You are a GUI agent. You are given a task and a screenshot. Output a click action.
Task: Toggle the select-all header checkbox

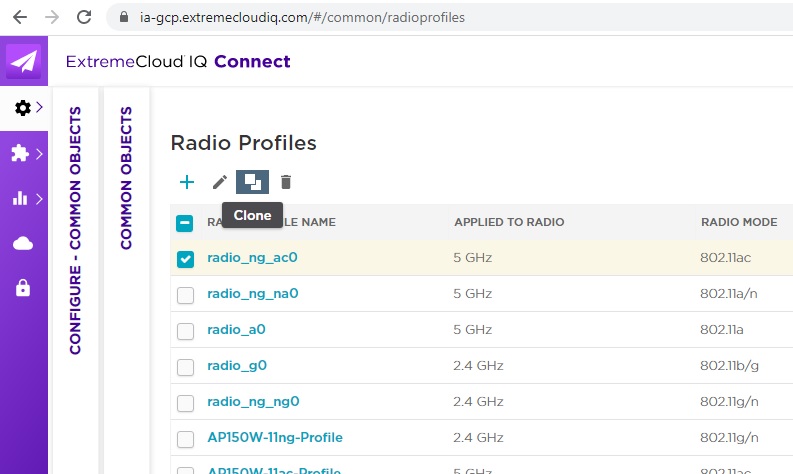[185, 223]
